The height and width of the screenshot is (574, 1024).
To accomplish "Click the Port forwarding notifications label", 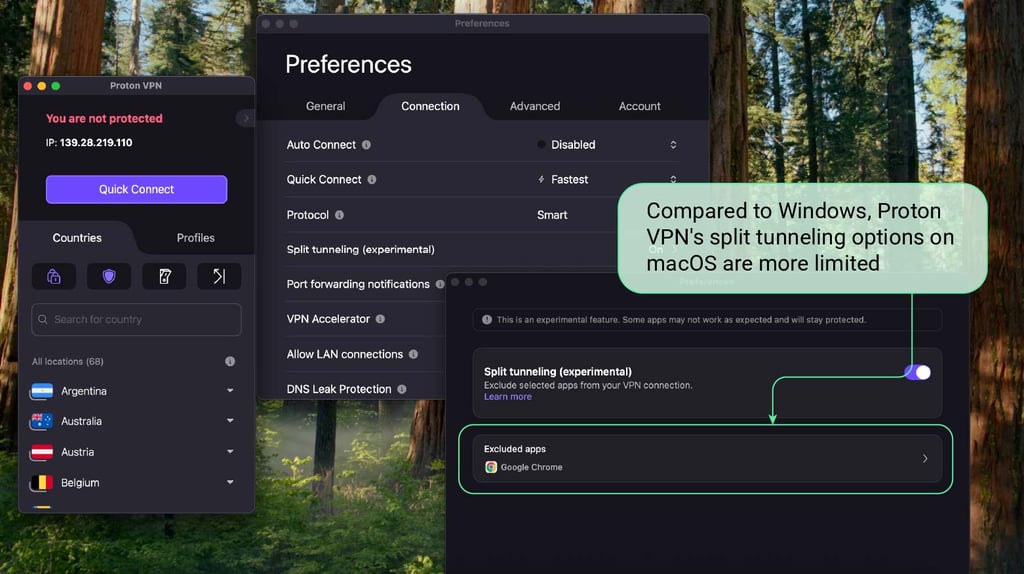I will click(358, 284).
